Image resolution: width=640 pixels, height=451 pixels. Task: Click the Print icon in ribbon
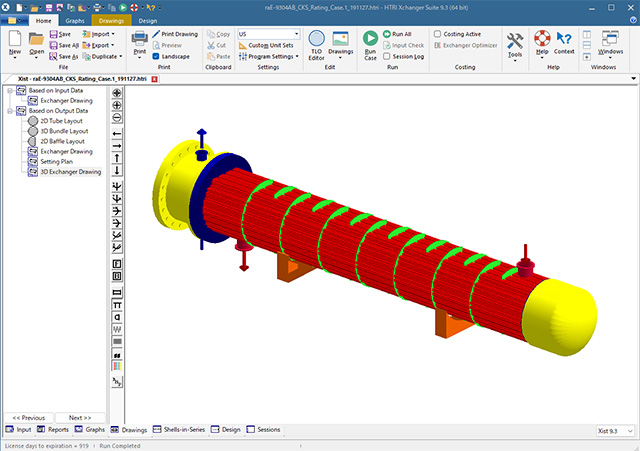139,44
